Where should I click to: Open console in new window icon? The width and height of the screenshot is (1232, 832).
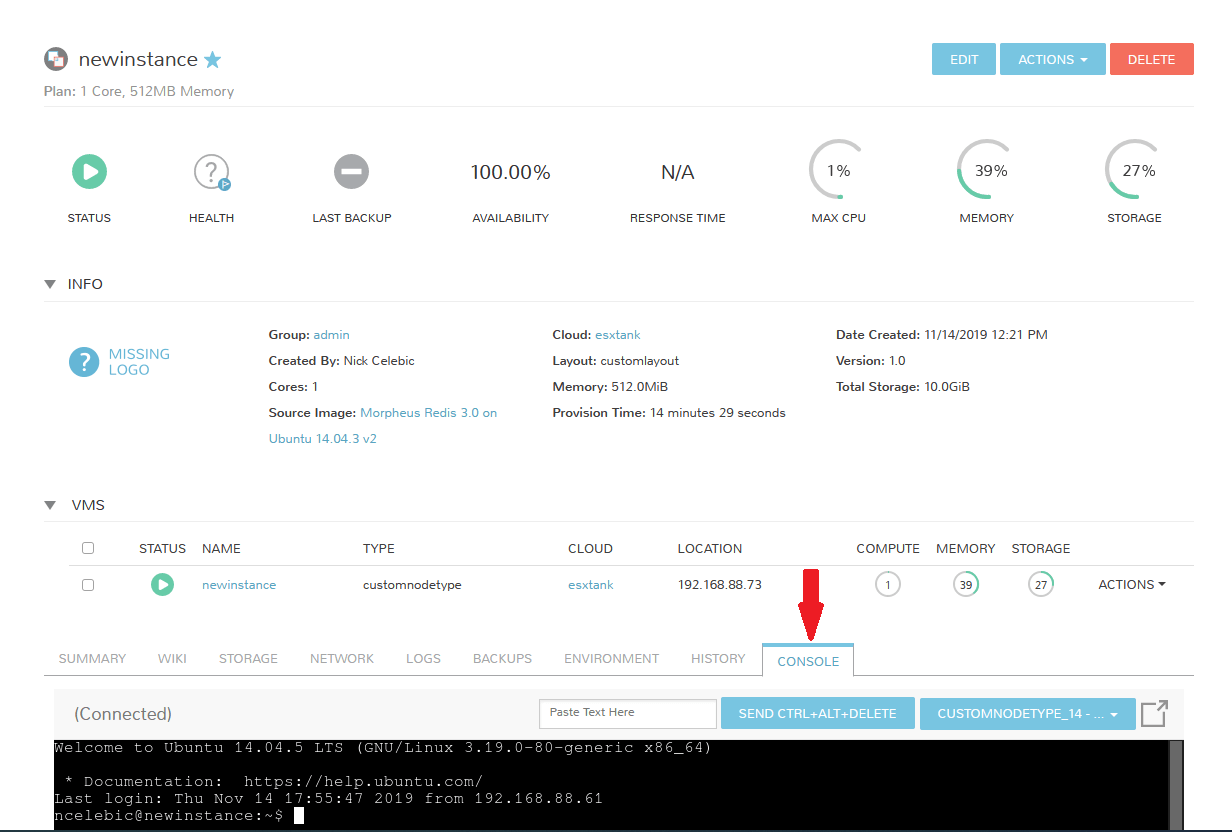pyautogui.click(x=1154, y=713)
